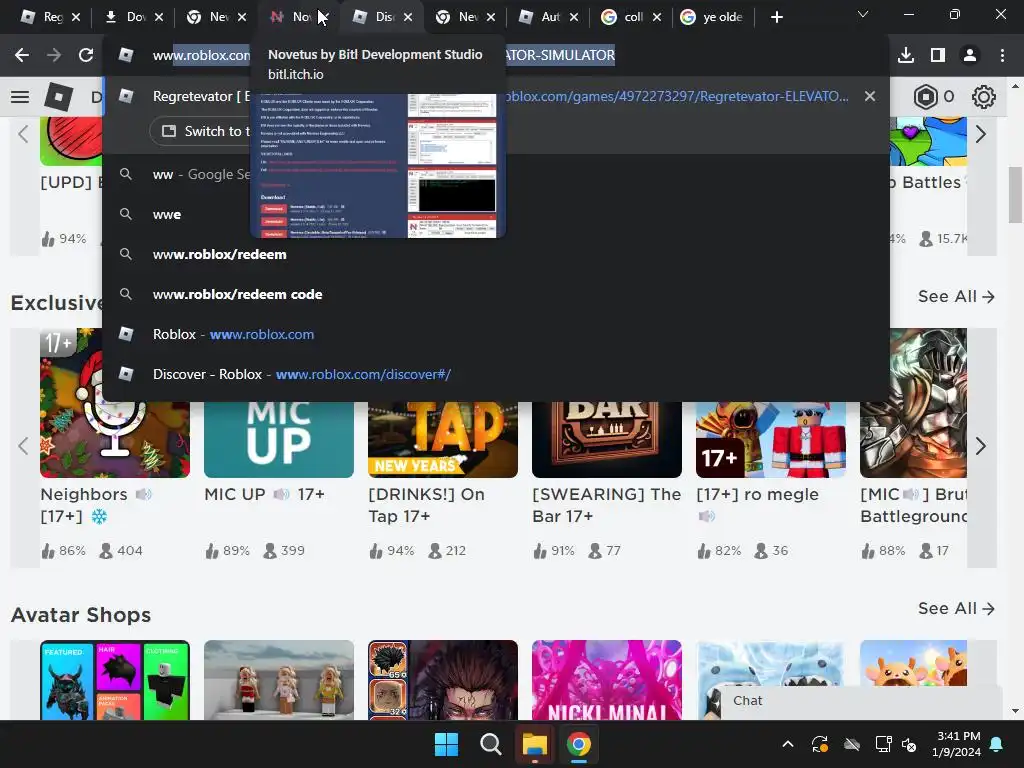1024x768 pixels.
Task: Open the Windows notification bell
Action: pyautogui.click(x=997, y=744)
